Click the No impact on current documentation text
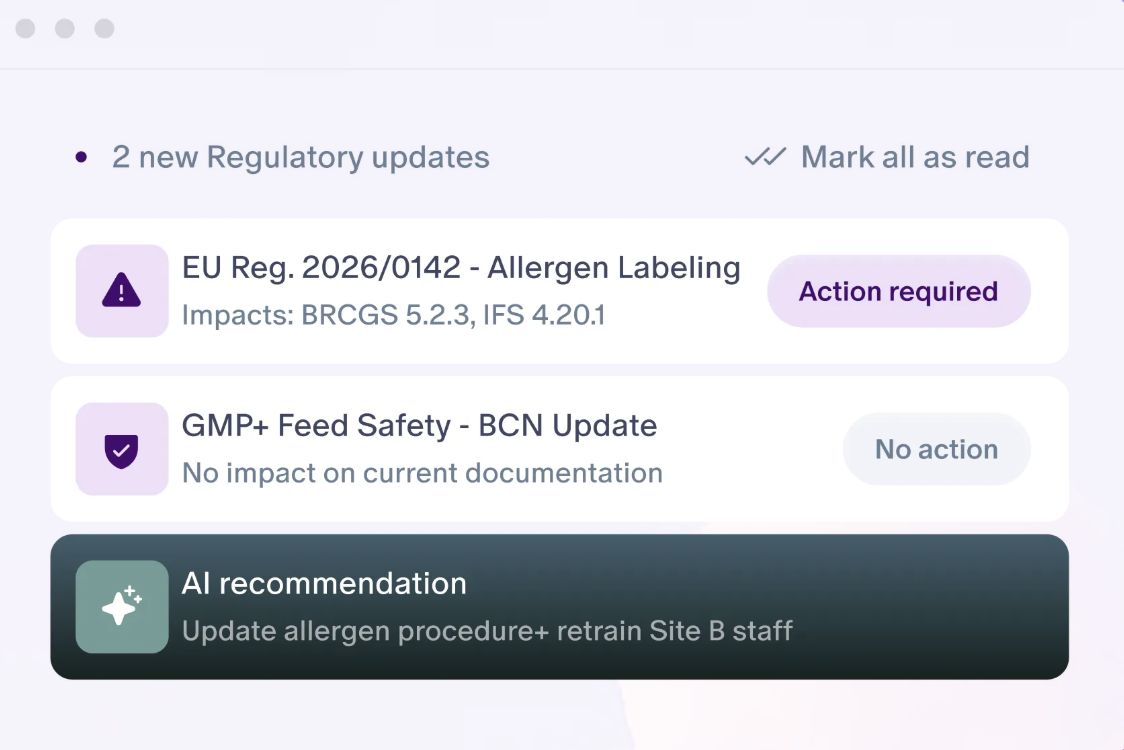 pyautogui.click(x=422, y=473)
